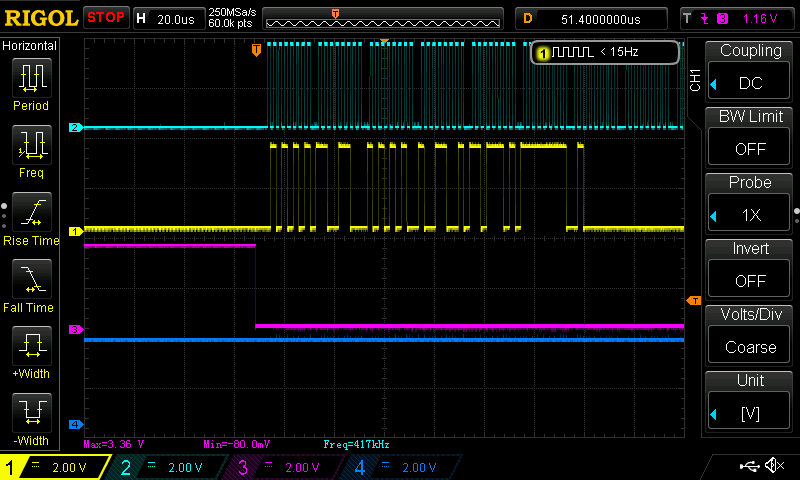Select the channel 3 tab at bottom
800x480 pixels.
pos(285,467)
